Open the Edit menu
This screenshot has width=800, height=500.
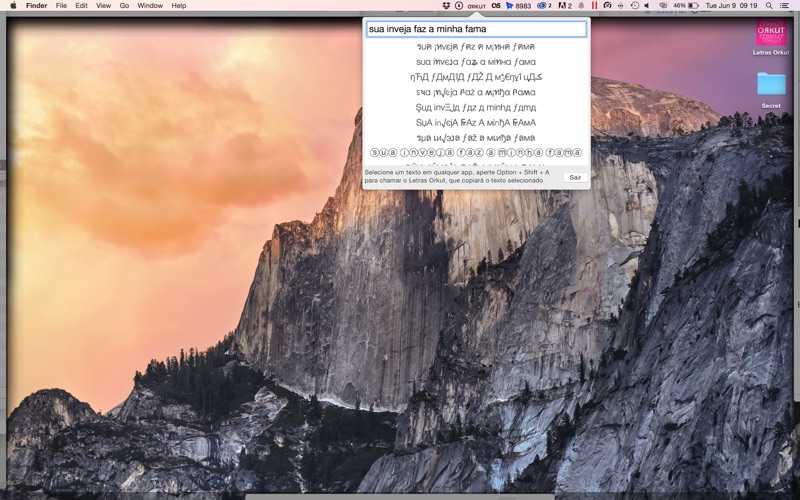(81, 6)
